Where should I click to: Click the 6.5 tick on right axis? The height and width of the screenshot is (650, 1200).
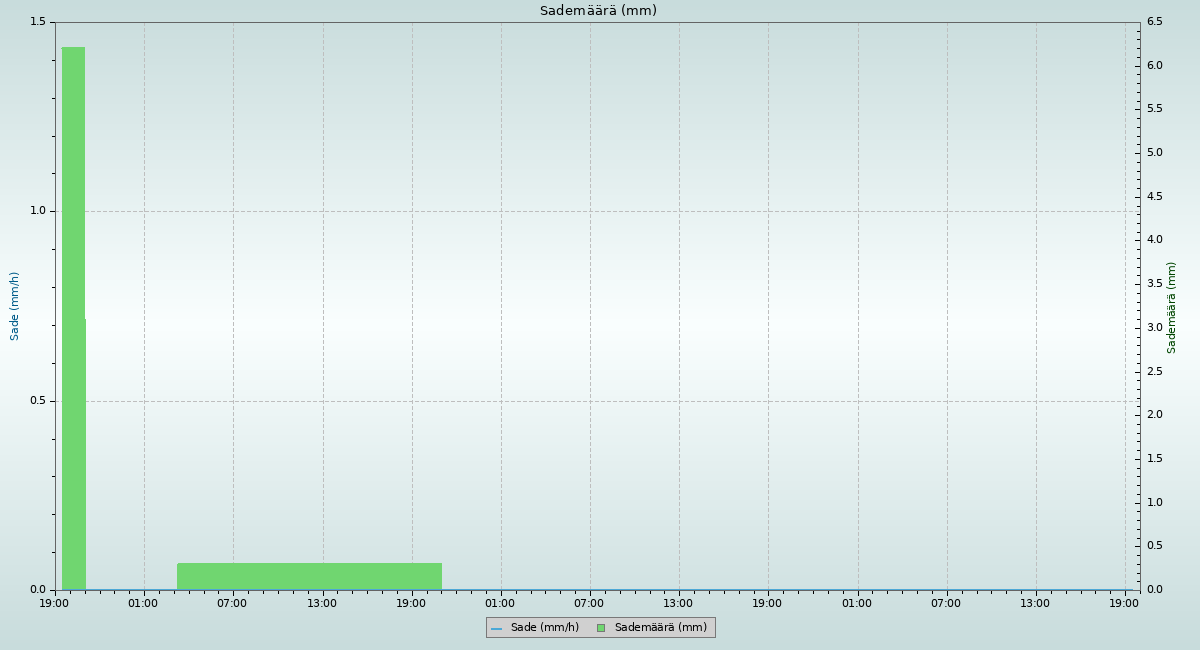click(x=1154, y=22)
